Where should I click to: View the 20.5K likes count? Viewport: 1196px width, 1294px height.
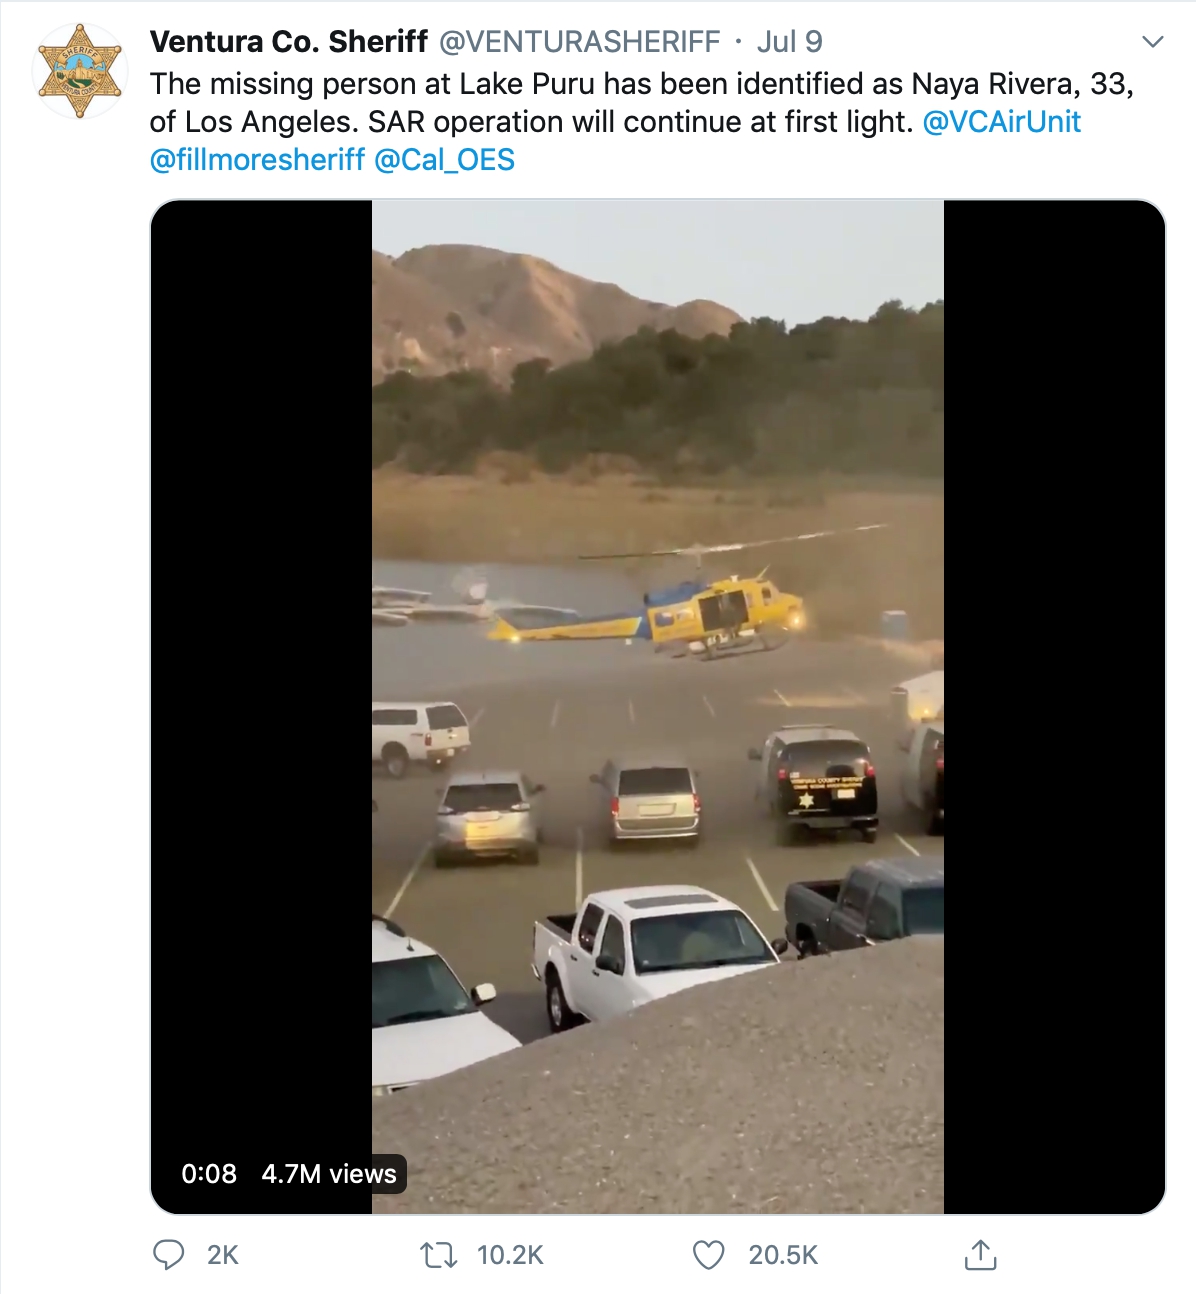pyautogui.click(x=783, y=1255)
